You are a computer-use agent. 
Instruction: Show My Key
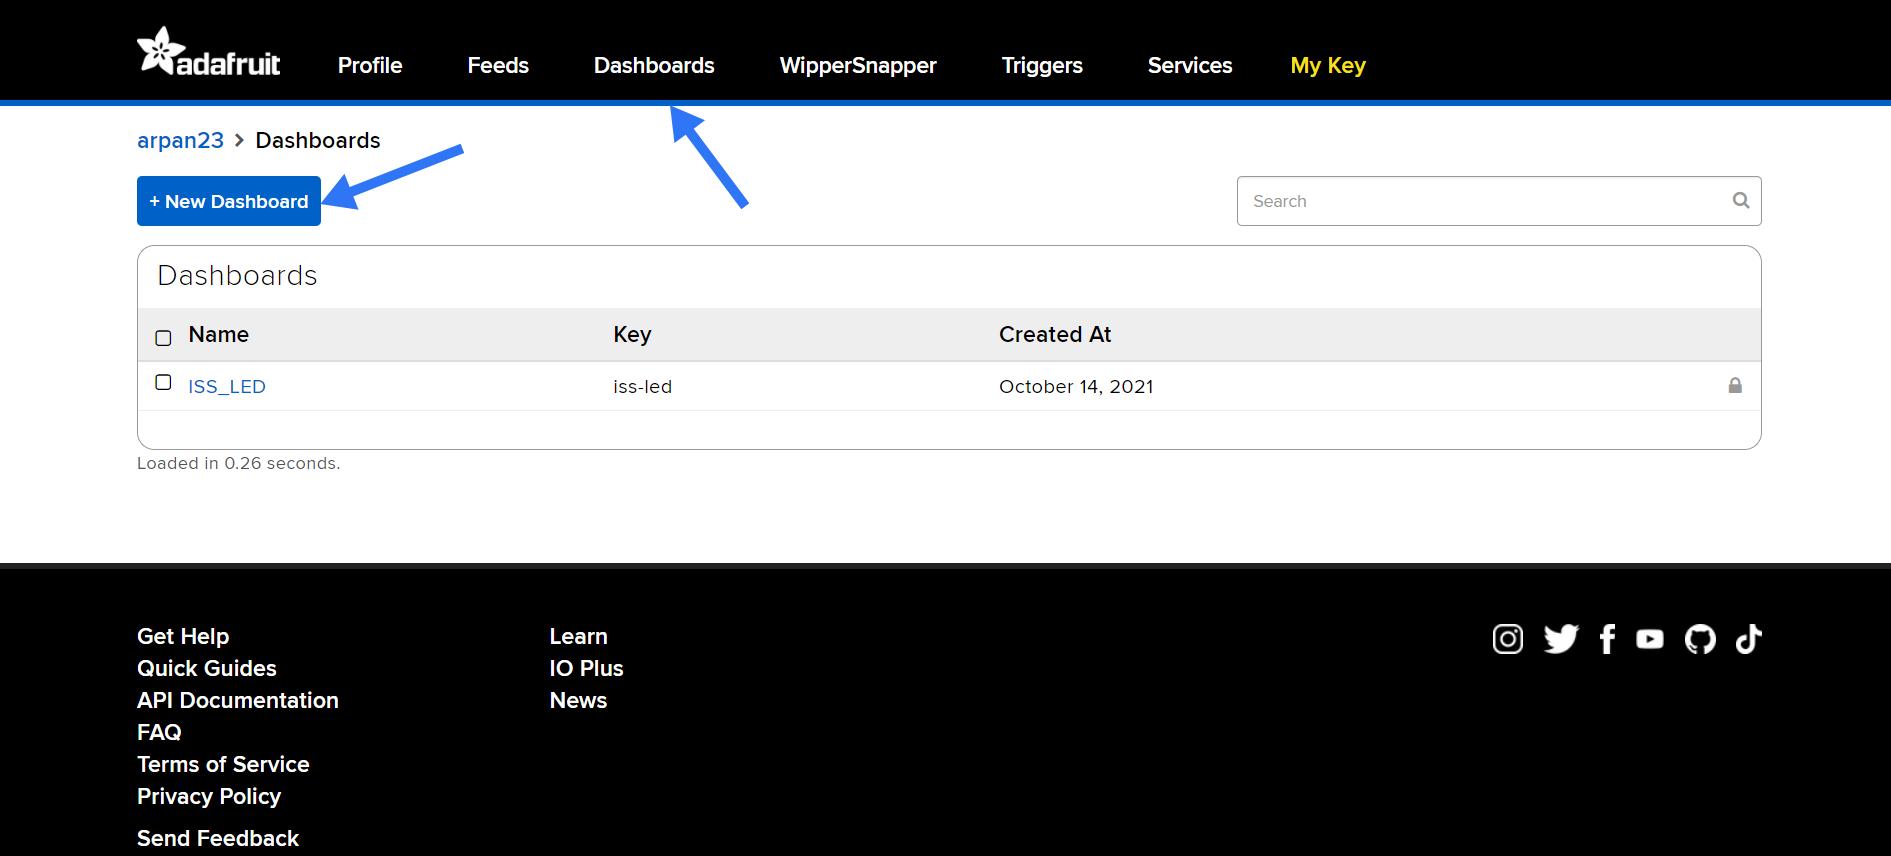coord(1328,65)
